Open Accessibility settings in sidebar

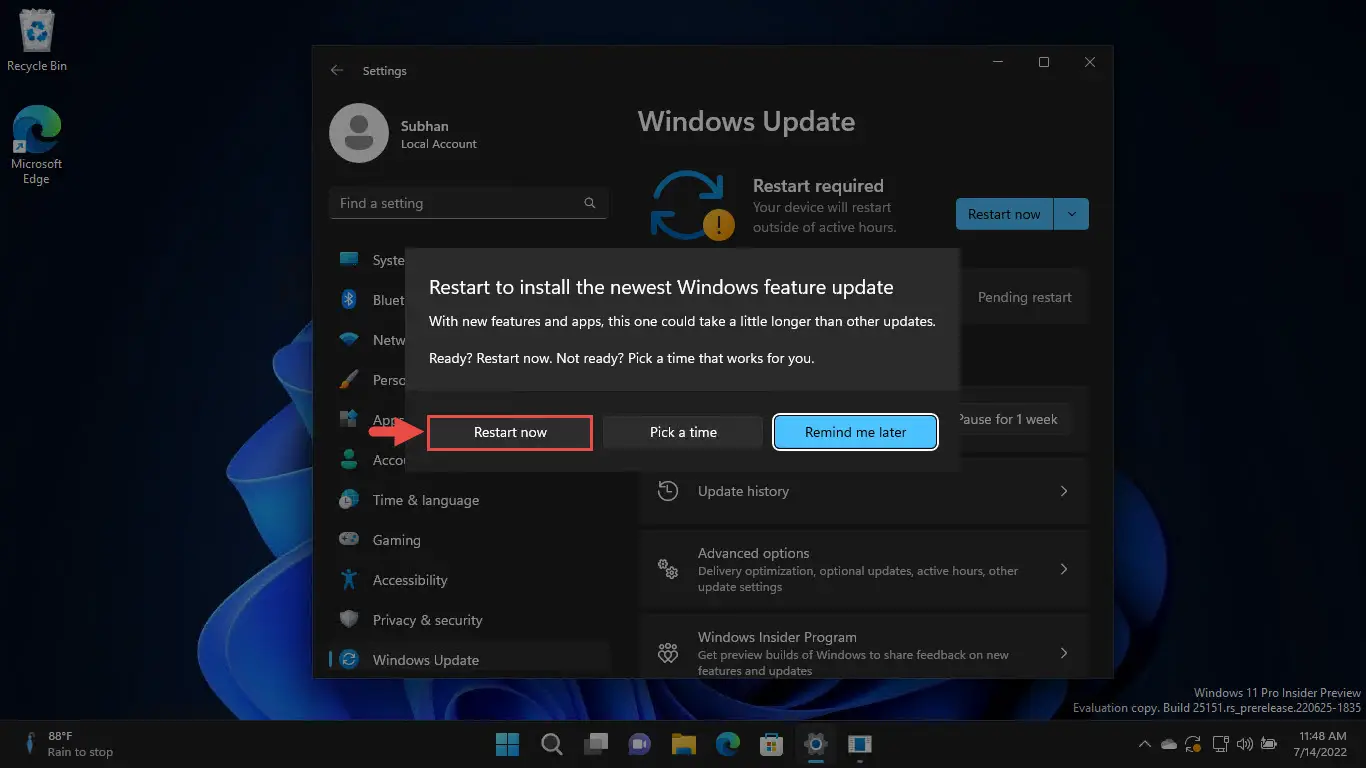tap(409, 580)
